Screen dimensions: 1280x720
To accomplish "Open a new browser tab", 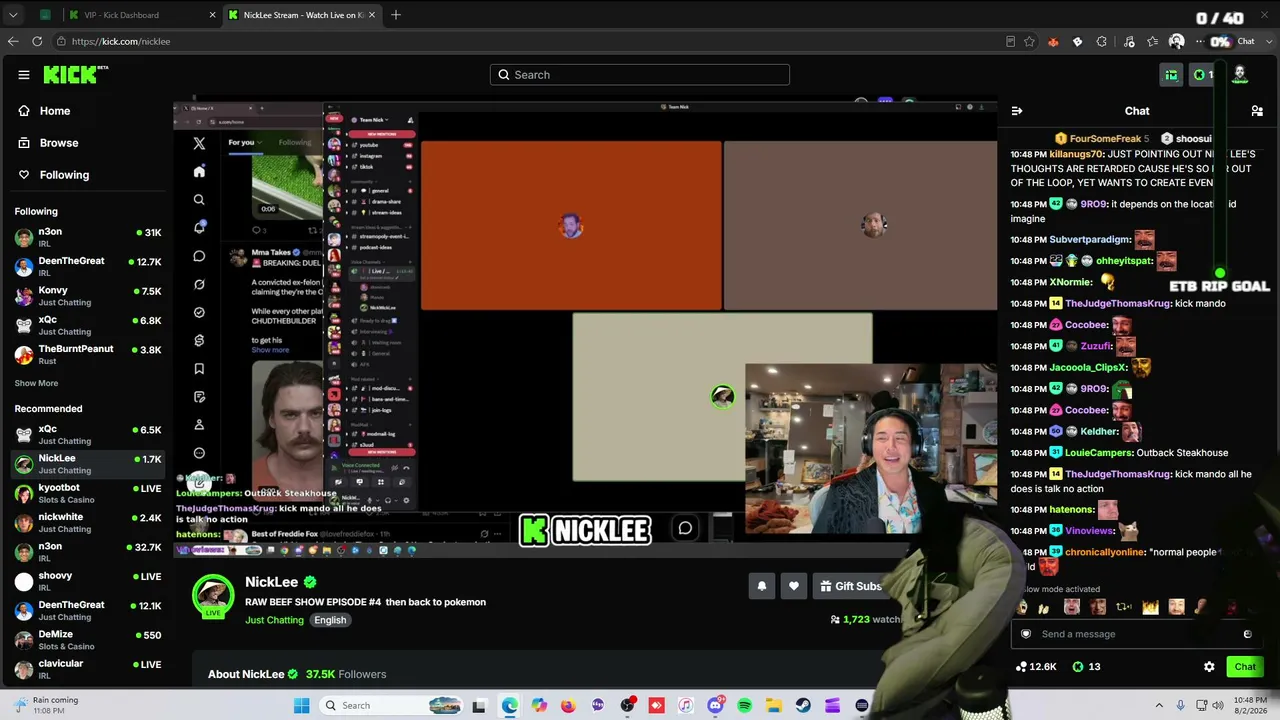I will [396, 15].
